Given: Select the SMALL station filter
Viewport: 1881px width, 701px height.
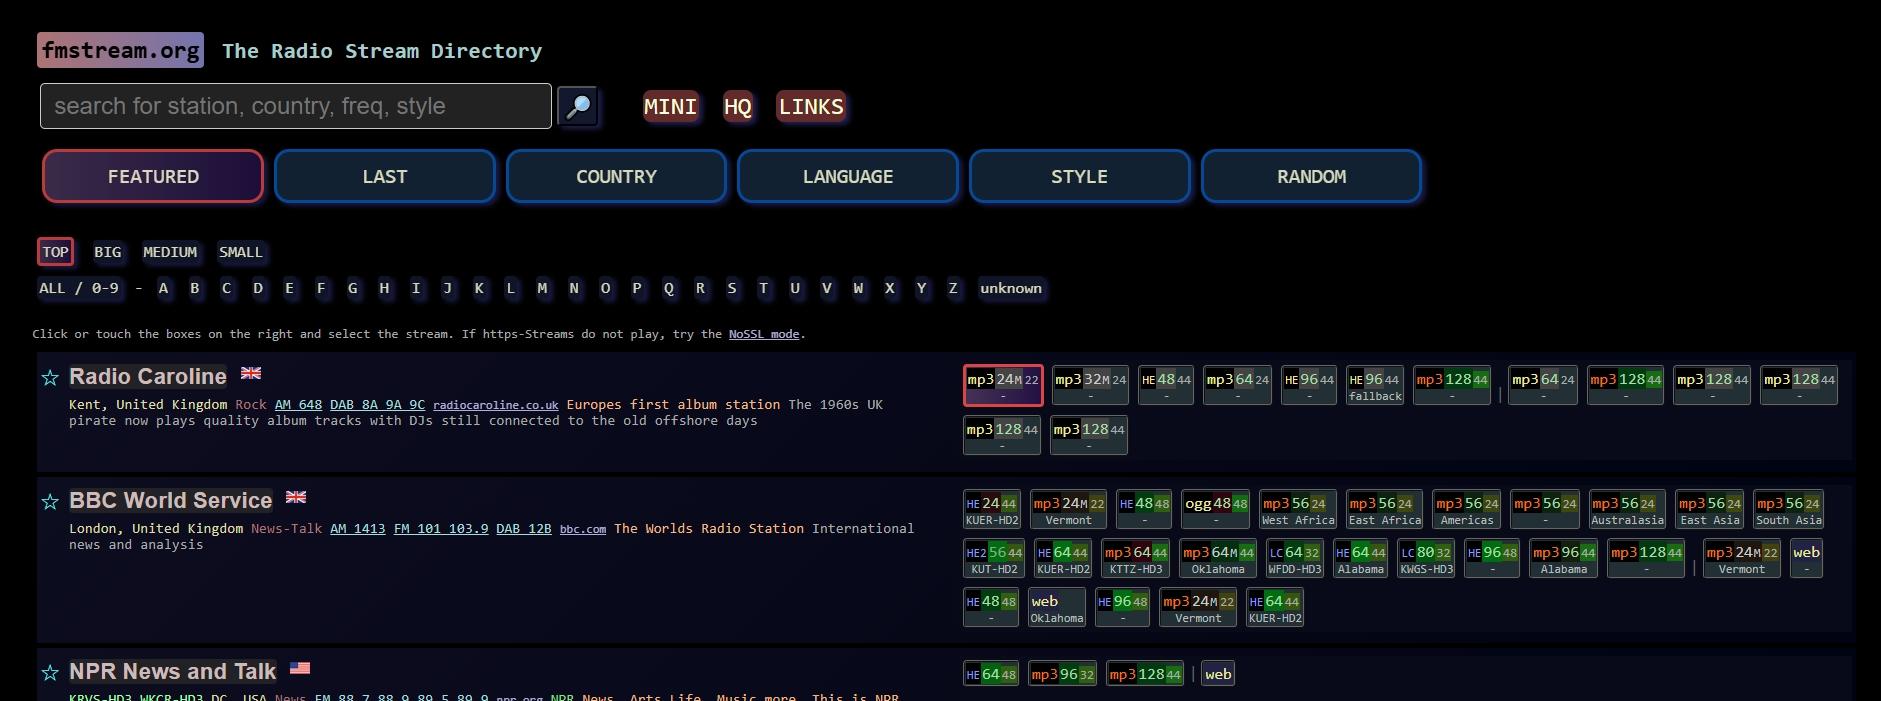Looking at the screenshot, I should (x=241, y=252).
